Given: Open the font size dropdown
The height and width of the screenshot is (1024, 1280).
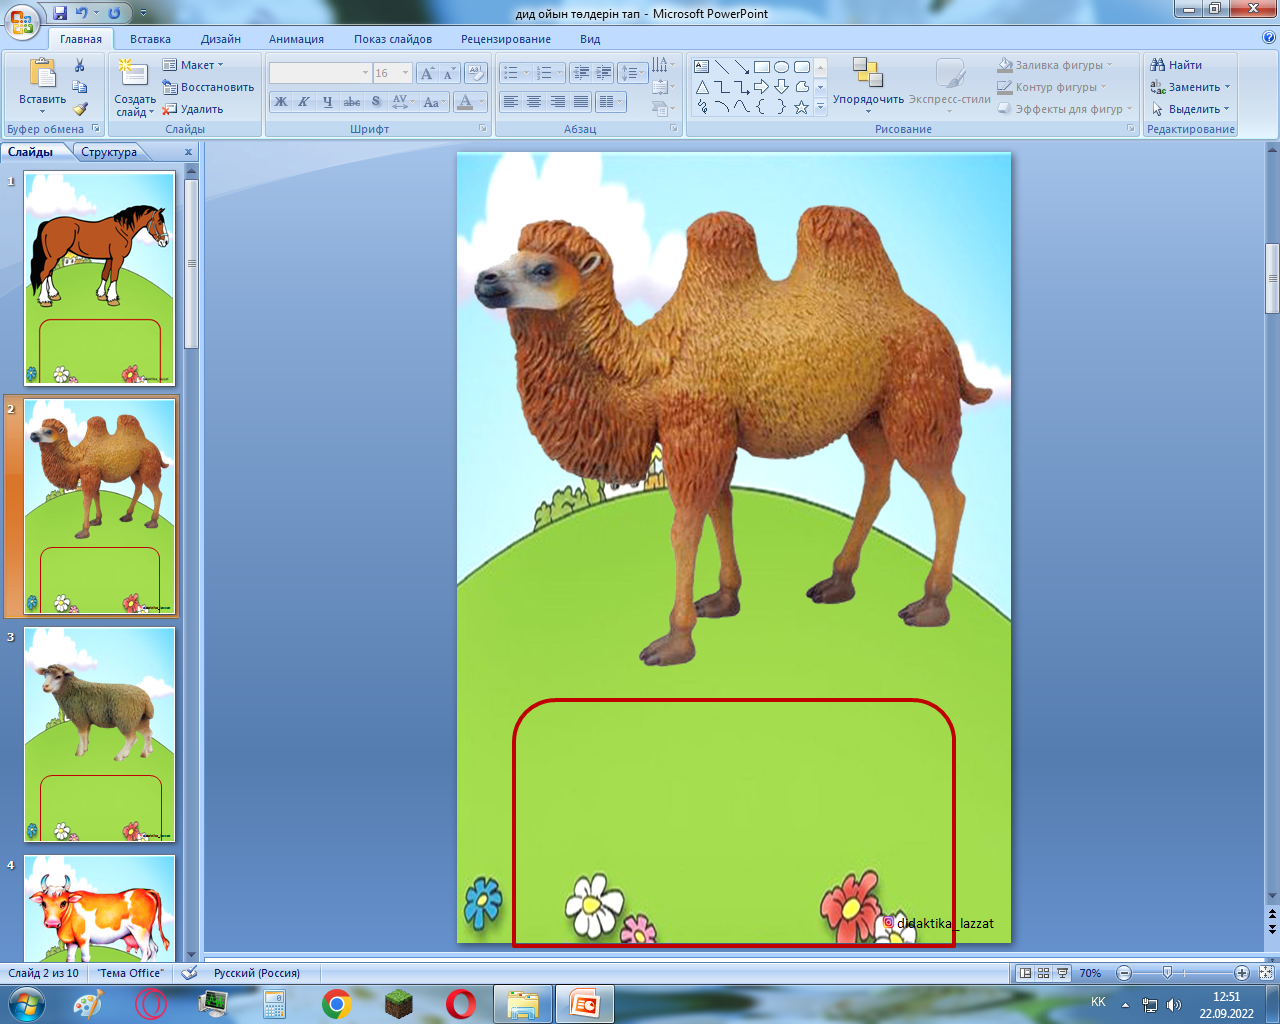Looking at the screenshot, I should pos(405,73).
